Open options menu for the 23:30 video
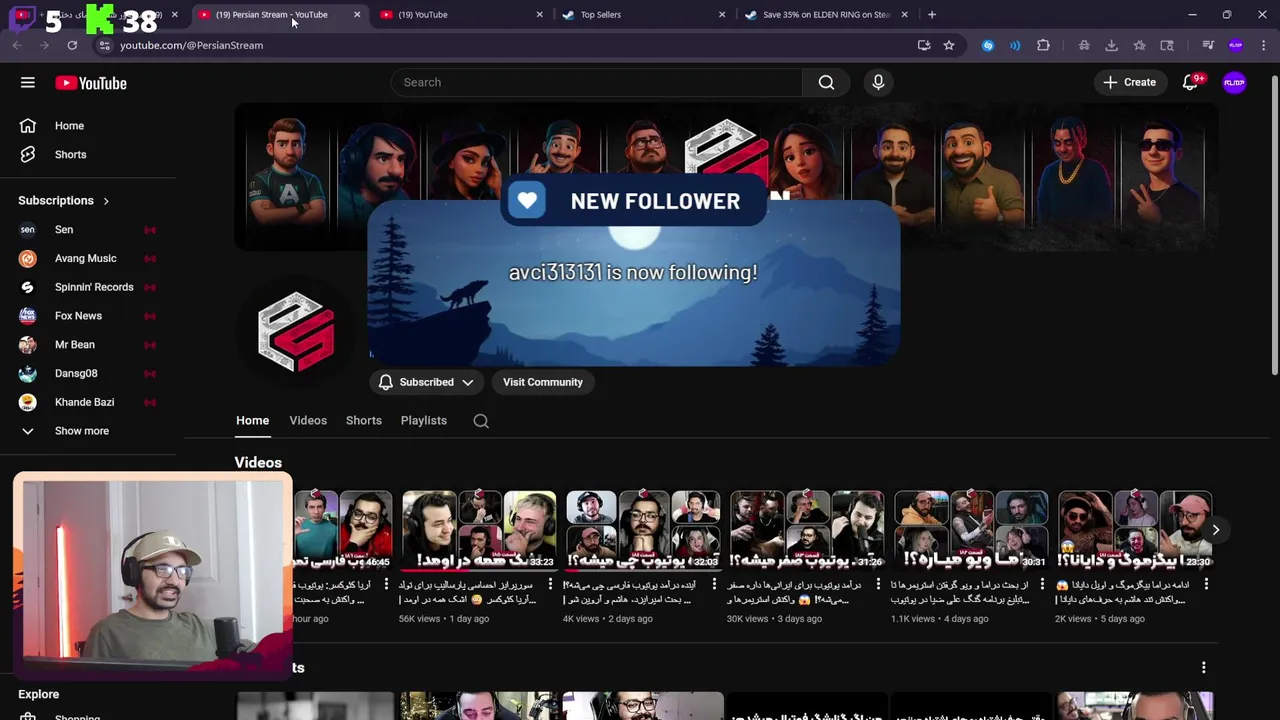Screen dimensions: 1280x720 click(x=1206, y=585)
